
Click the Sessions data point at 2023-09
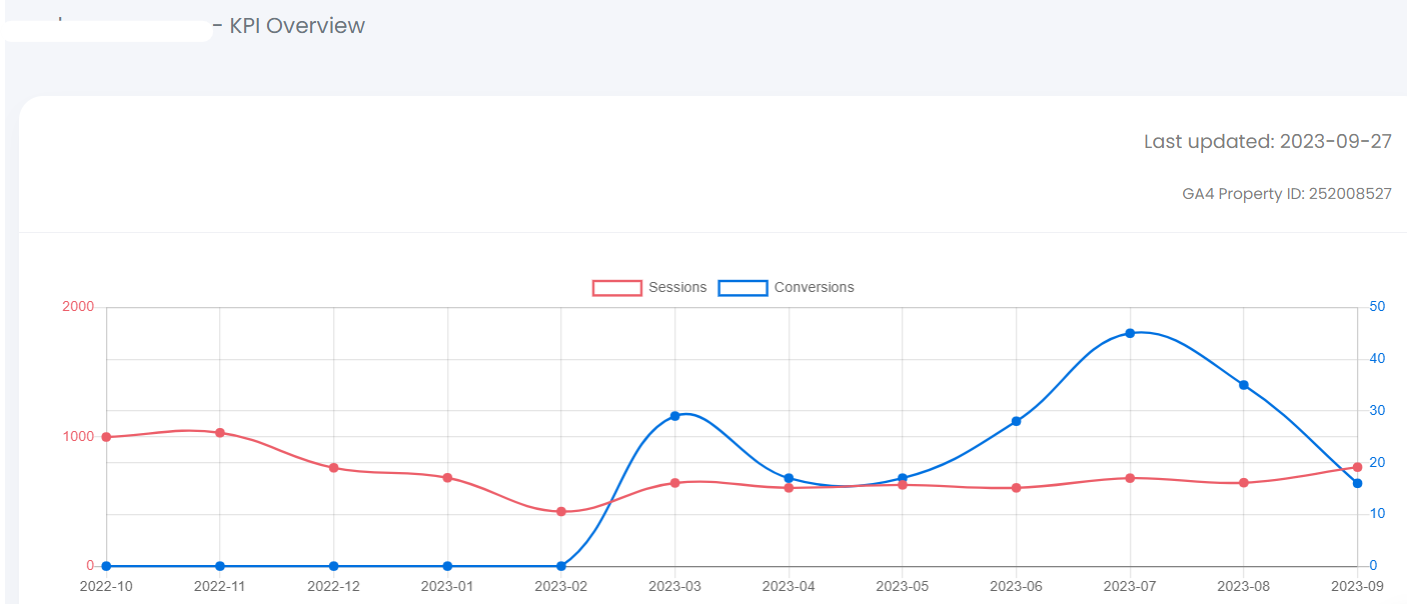click(x=1357, y=467)
